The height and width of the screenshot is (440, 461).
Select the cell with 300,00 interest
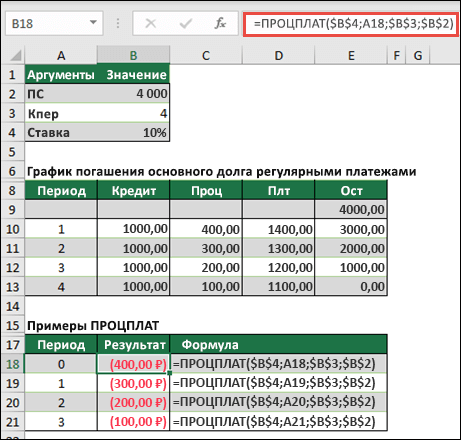206,248
